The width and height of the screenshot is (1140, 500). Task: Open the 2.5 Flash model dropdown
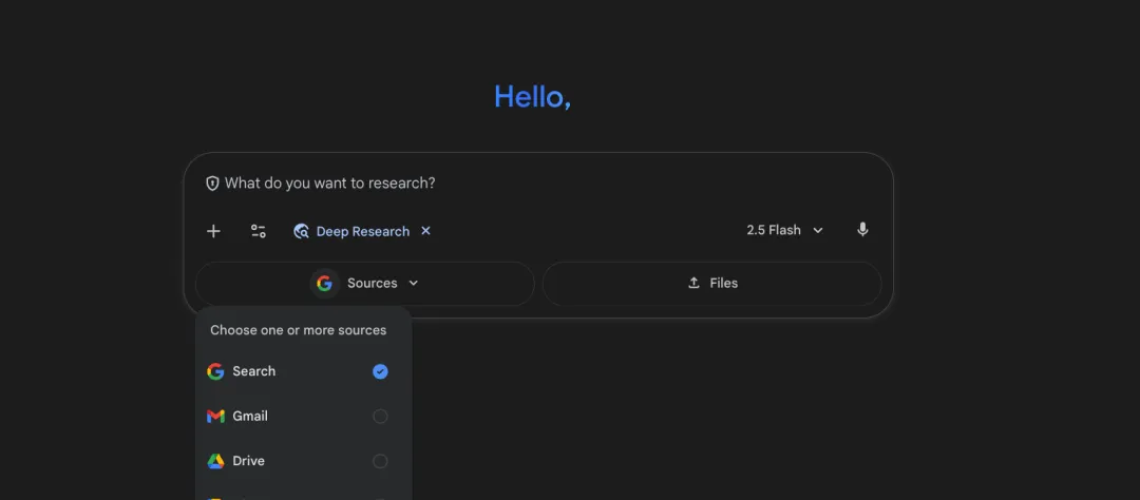pos(784,230)
